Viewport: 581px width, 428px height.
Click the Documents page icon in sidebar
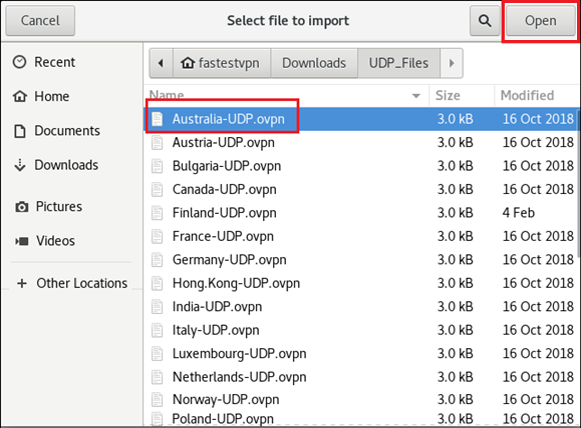click(20, 131)
